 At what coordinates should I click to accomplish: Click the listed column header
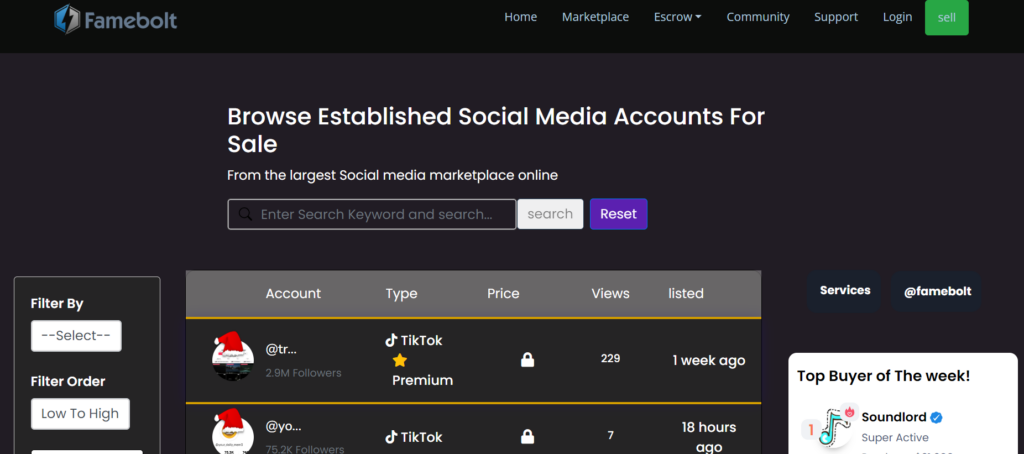pyautogui.click(x=686, y=294)
